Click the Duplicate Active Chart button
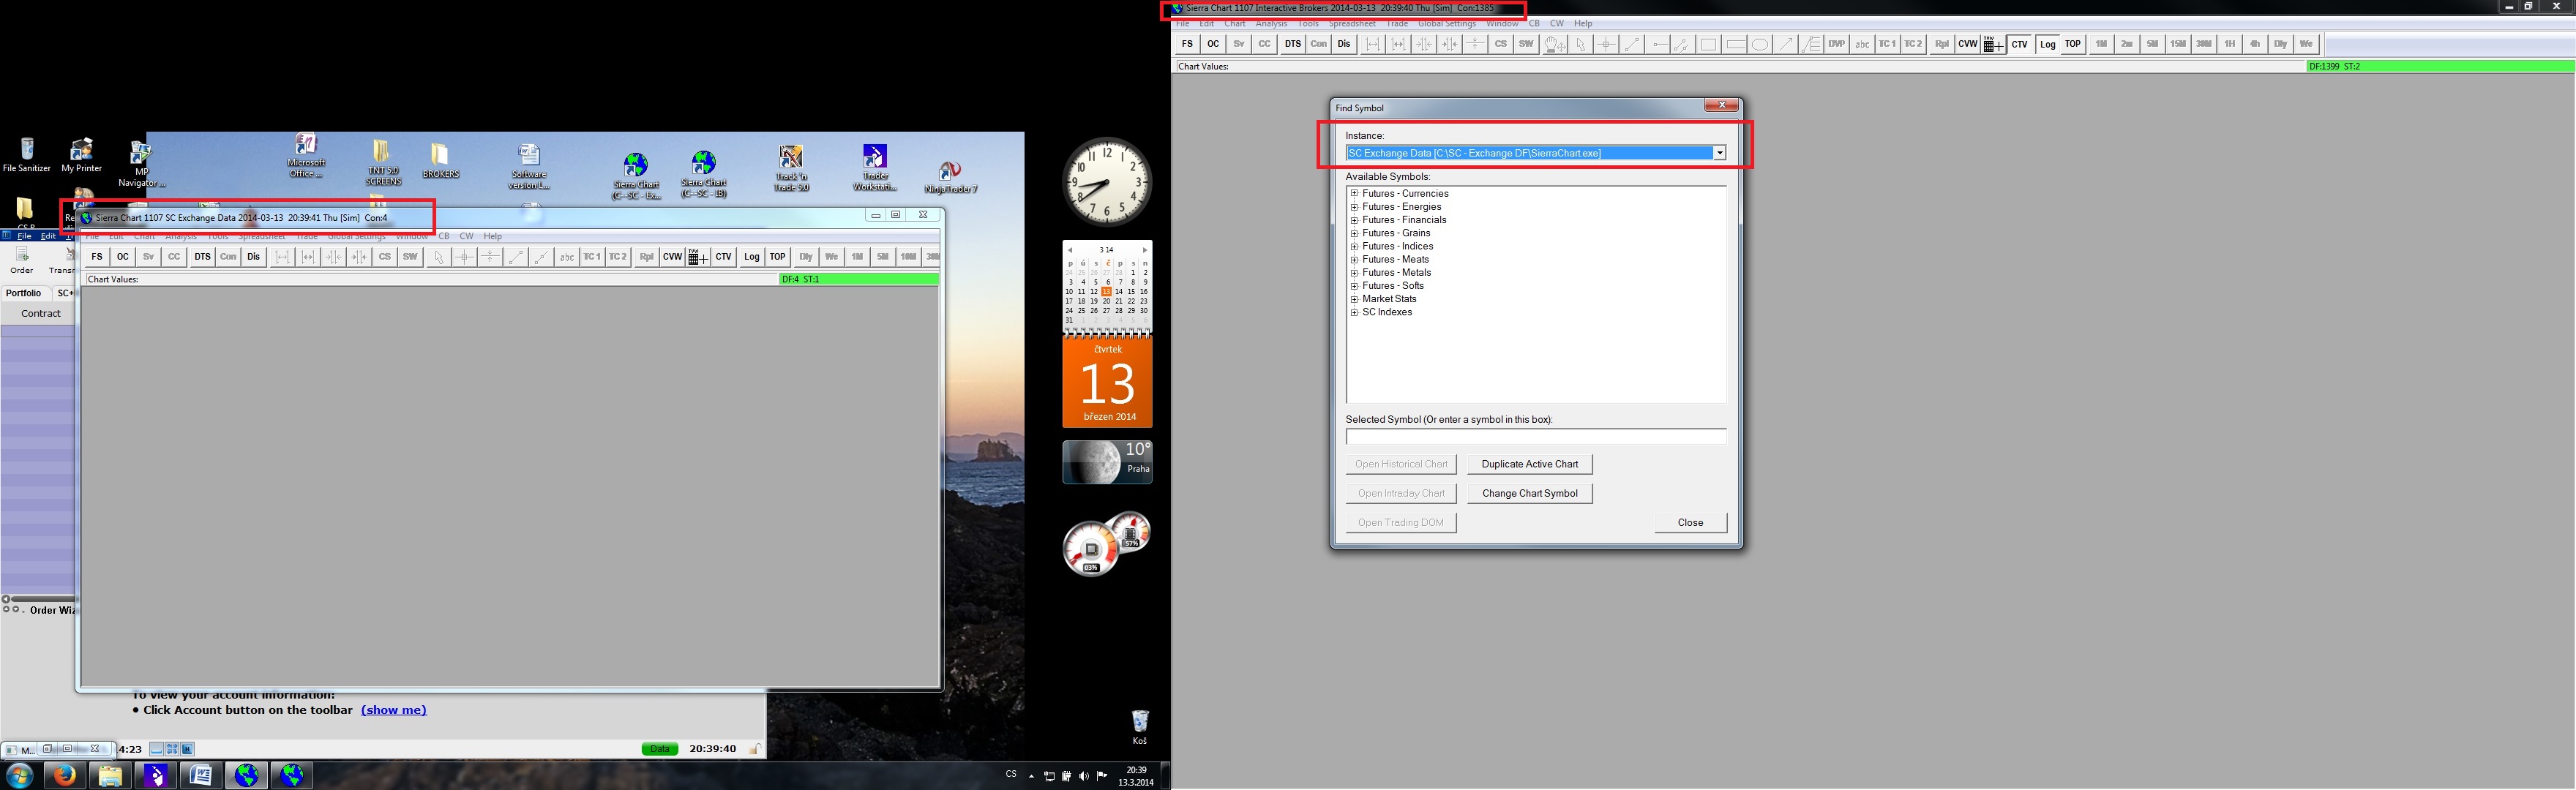Screen dimensions: 2576x790 point(1529,464)
